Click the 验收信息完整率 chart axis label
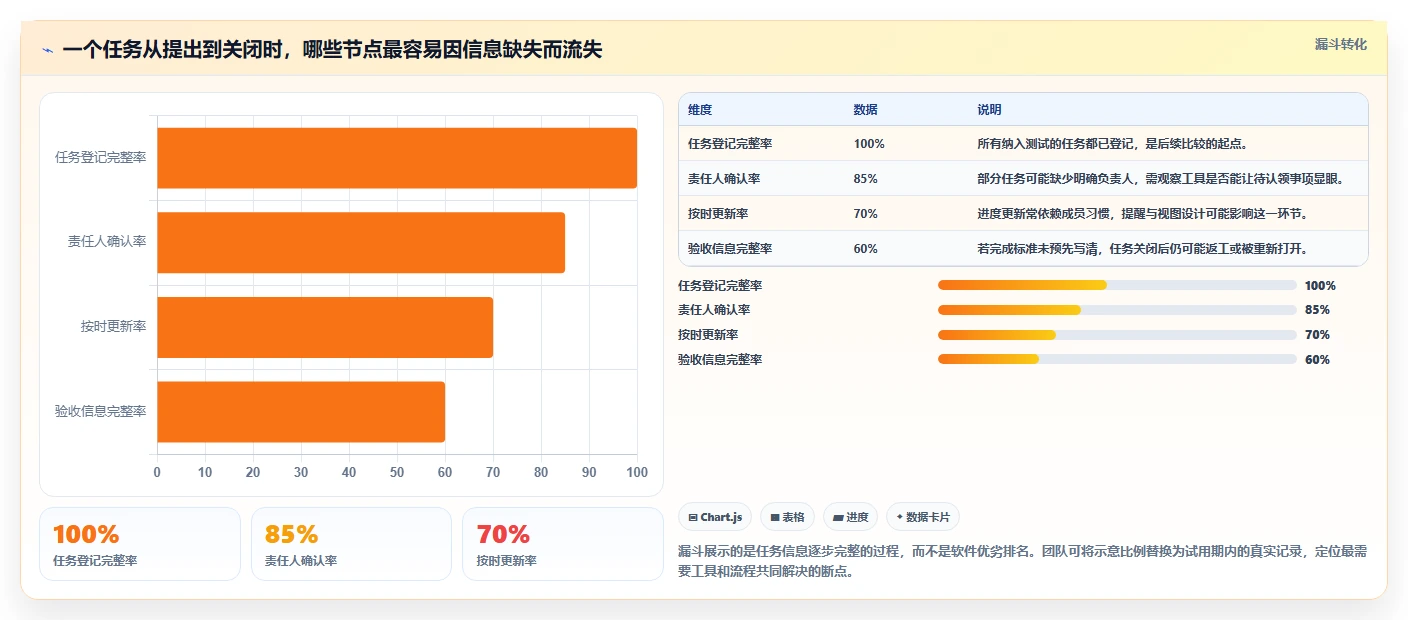 (x=101, y=411)
